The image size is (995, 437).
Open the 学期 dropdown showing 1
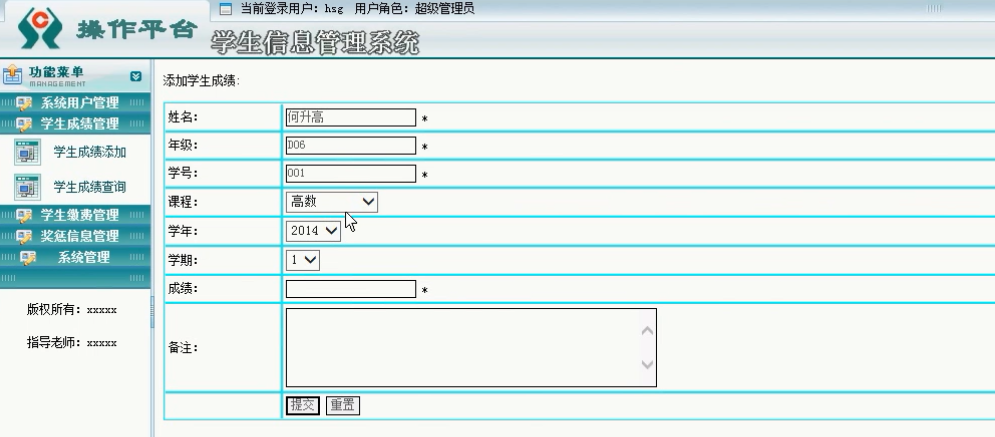[302, 260]
